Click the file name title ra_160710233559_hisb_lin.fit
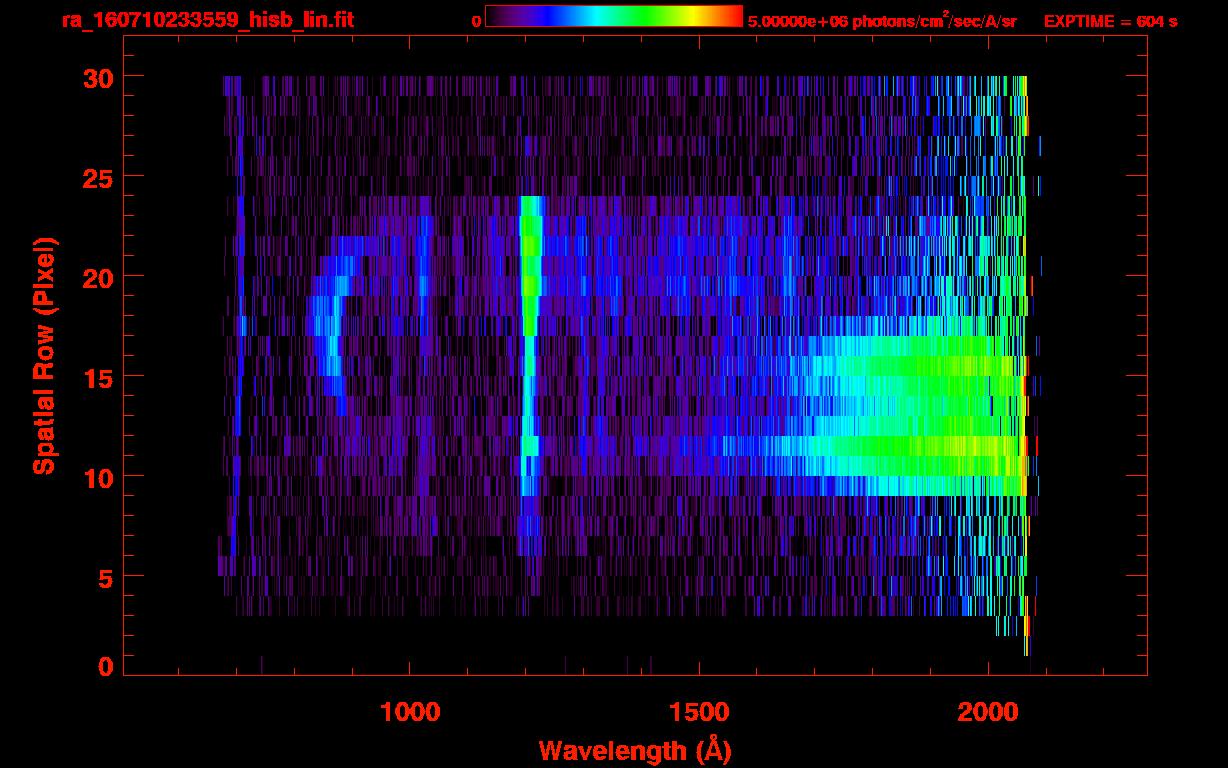 (x=207, y=20)
